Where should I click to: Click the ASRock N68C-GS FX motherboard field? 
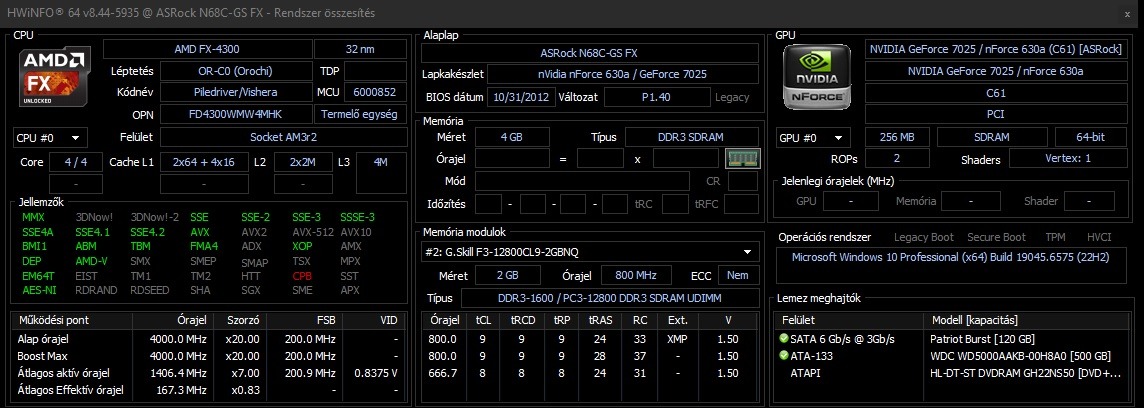tap(589, 53)
